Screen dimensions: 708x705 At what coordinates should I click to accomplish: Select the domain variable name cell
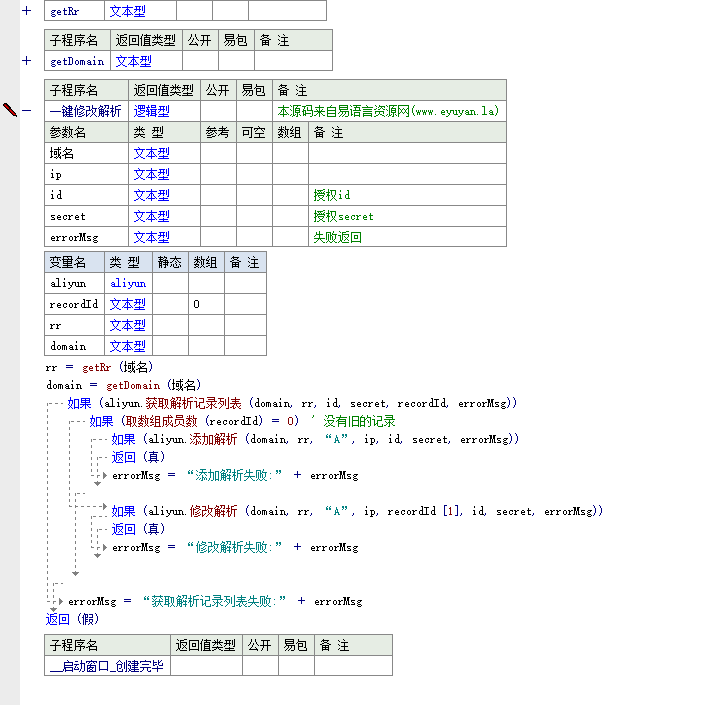coord(75,346)
